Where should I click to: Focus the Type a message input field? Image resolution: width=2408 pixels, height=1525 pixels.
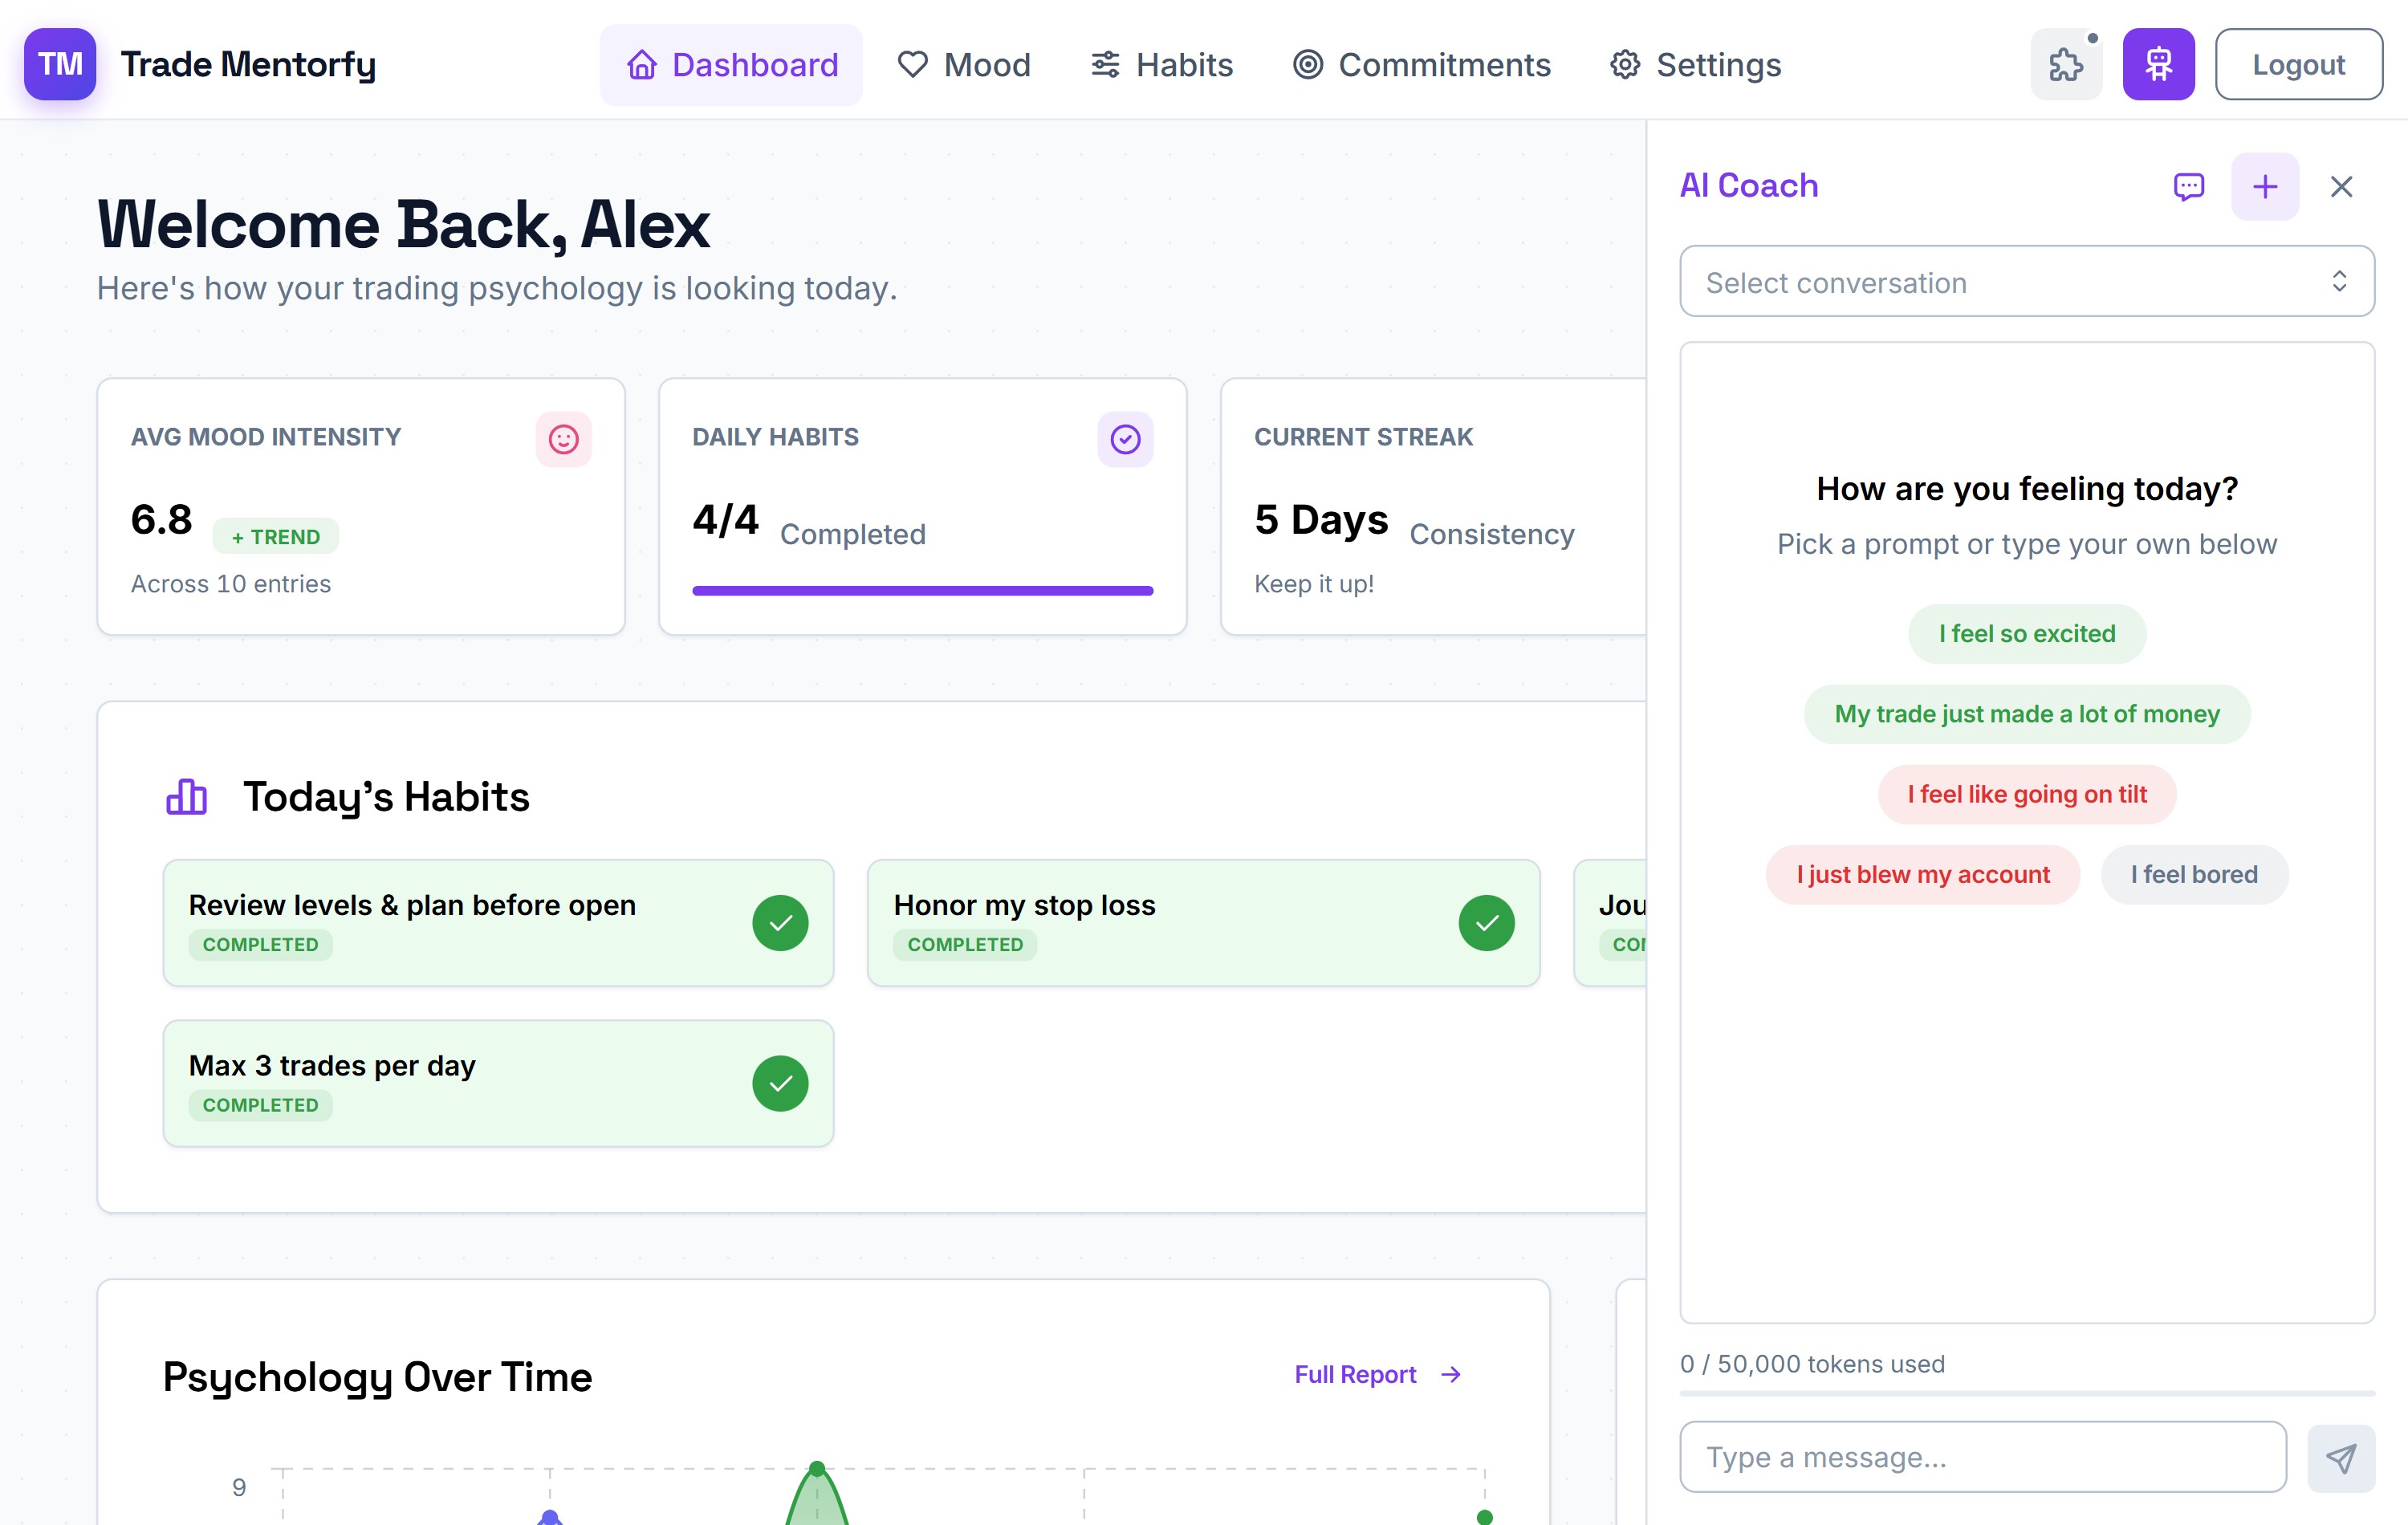[1983, 1457]
